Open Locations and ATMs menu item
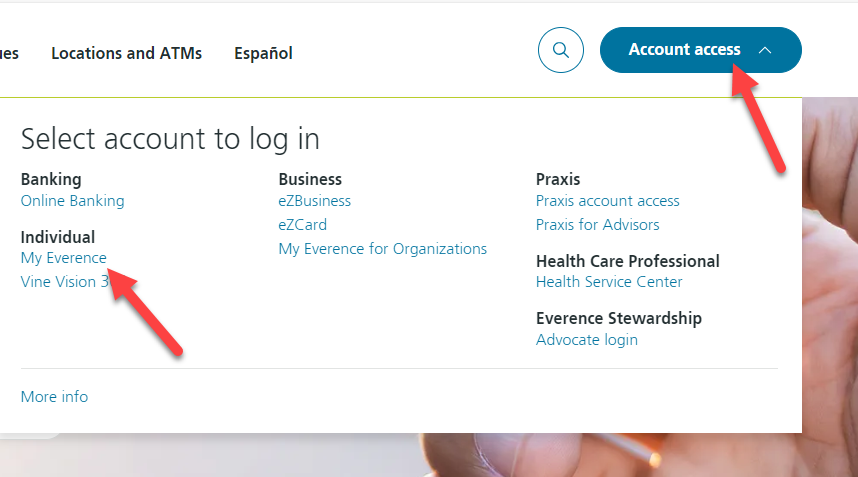 click(126, 53)
